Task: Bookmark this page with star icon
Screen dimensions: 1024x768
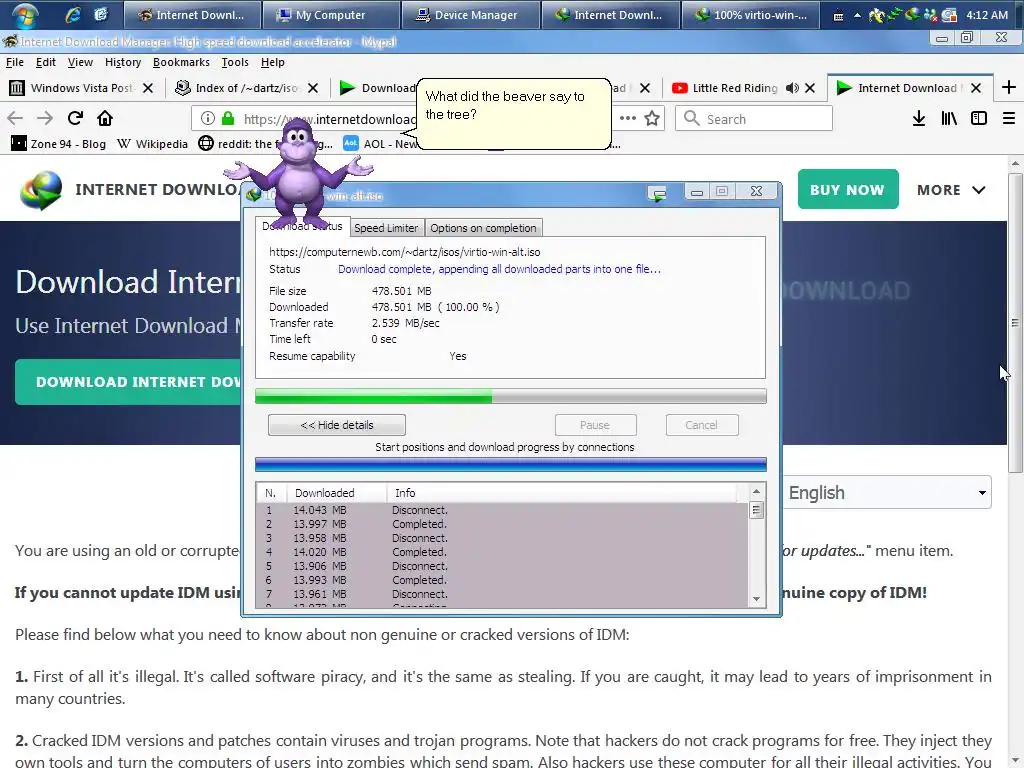Action: [651, 118]
